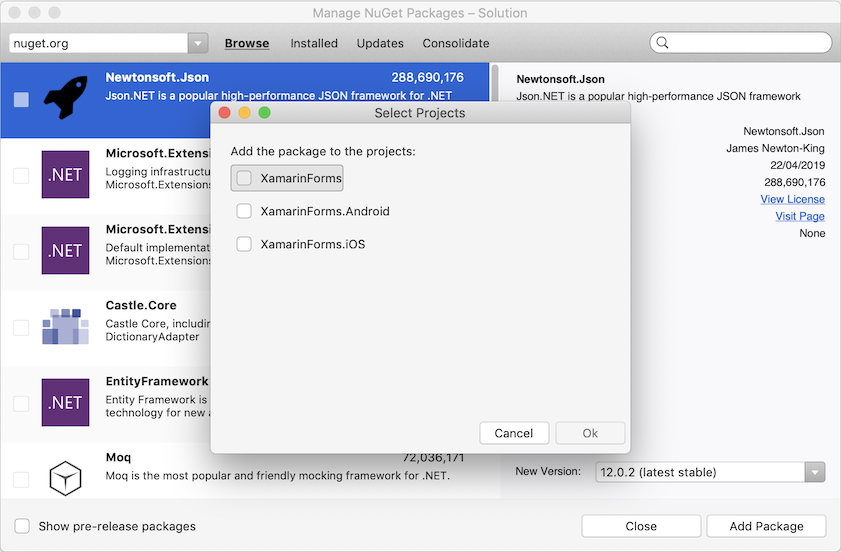Click the author name James Newton-King

point(775,148)
